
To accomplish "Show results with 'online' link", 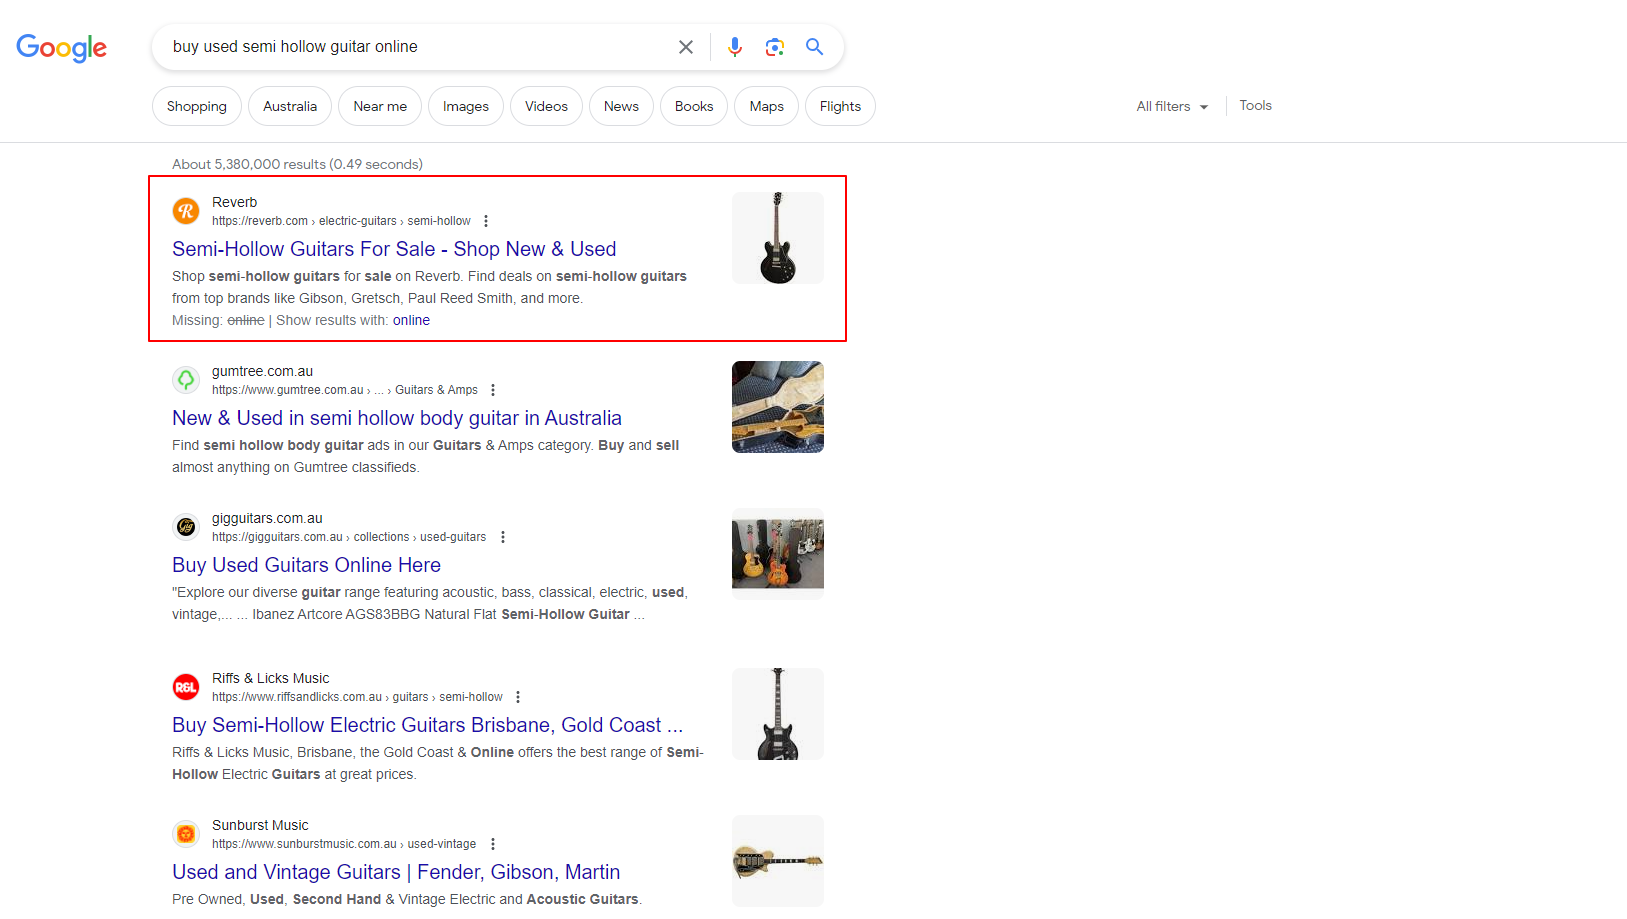I will click(411, 320).
